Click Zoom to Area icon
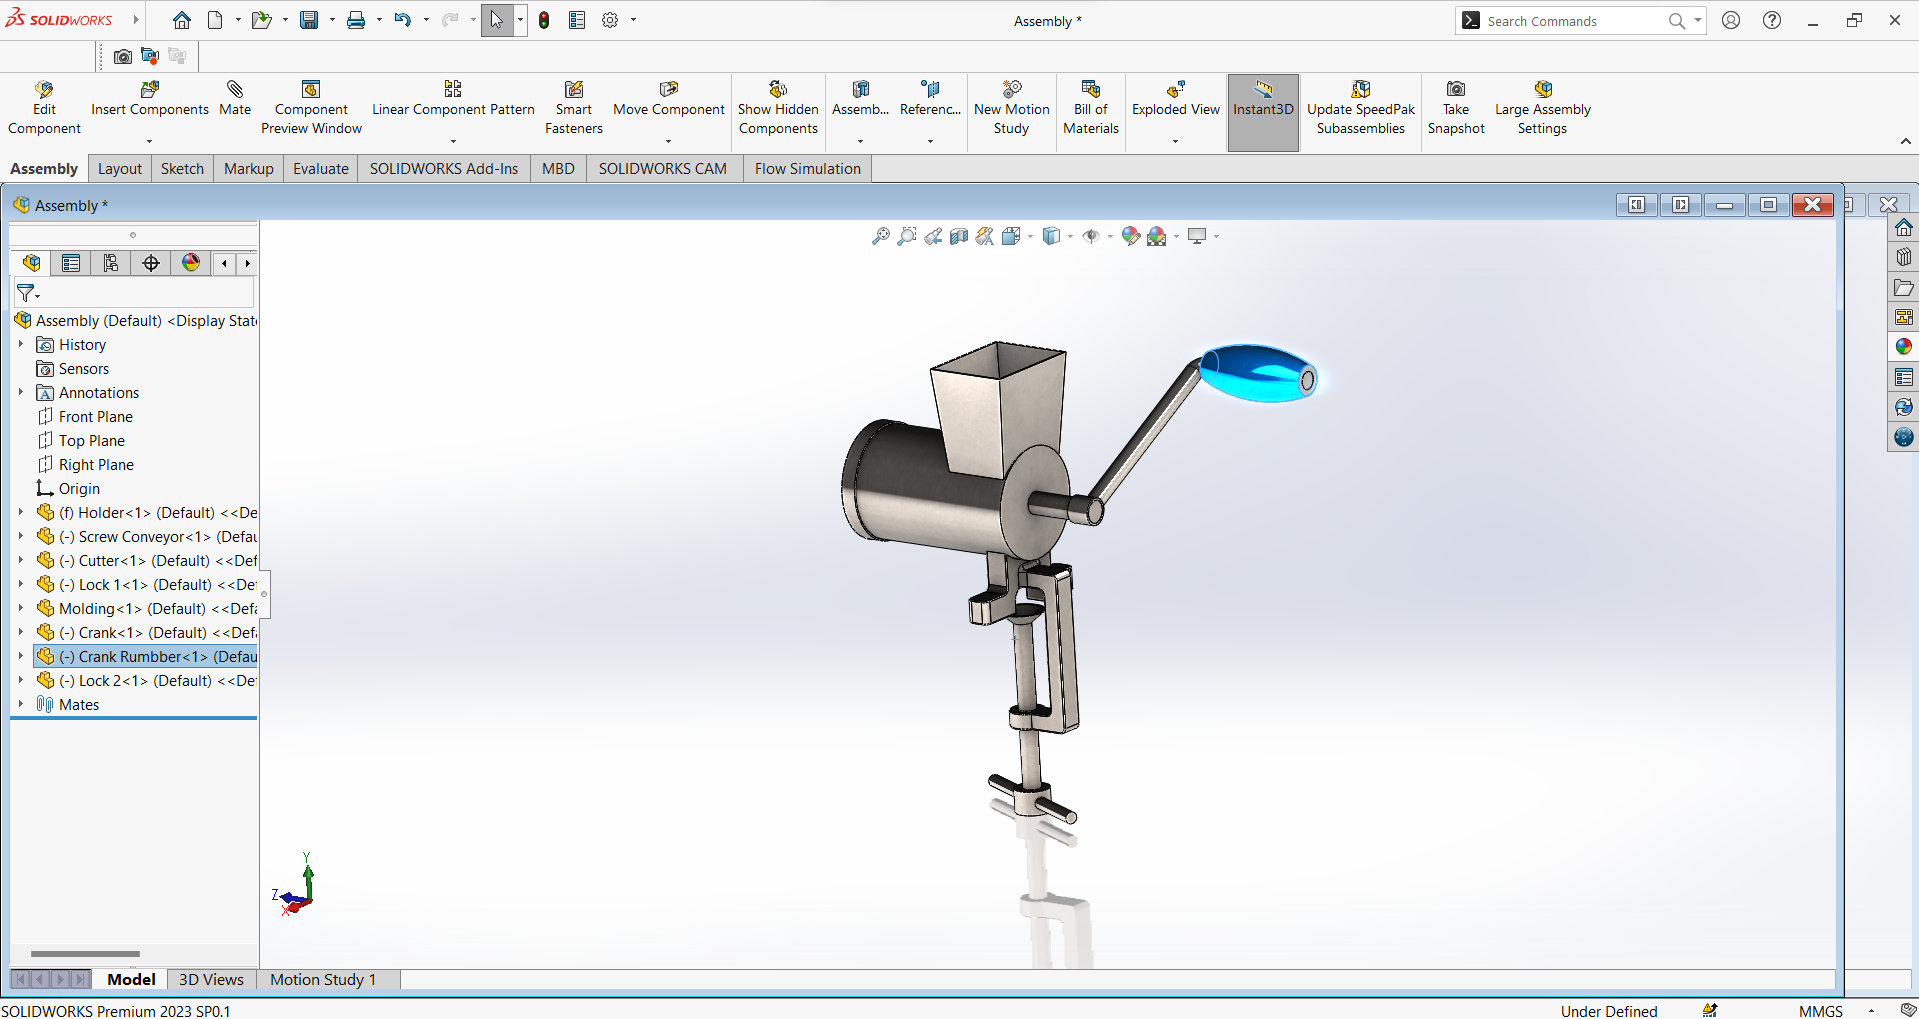The height and width of the screenshot is (1019, 1919). coord(906,236)
